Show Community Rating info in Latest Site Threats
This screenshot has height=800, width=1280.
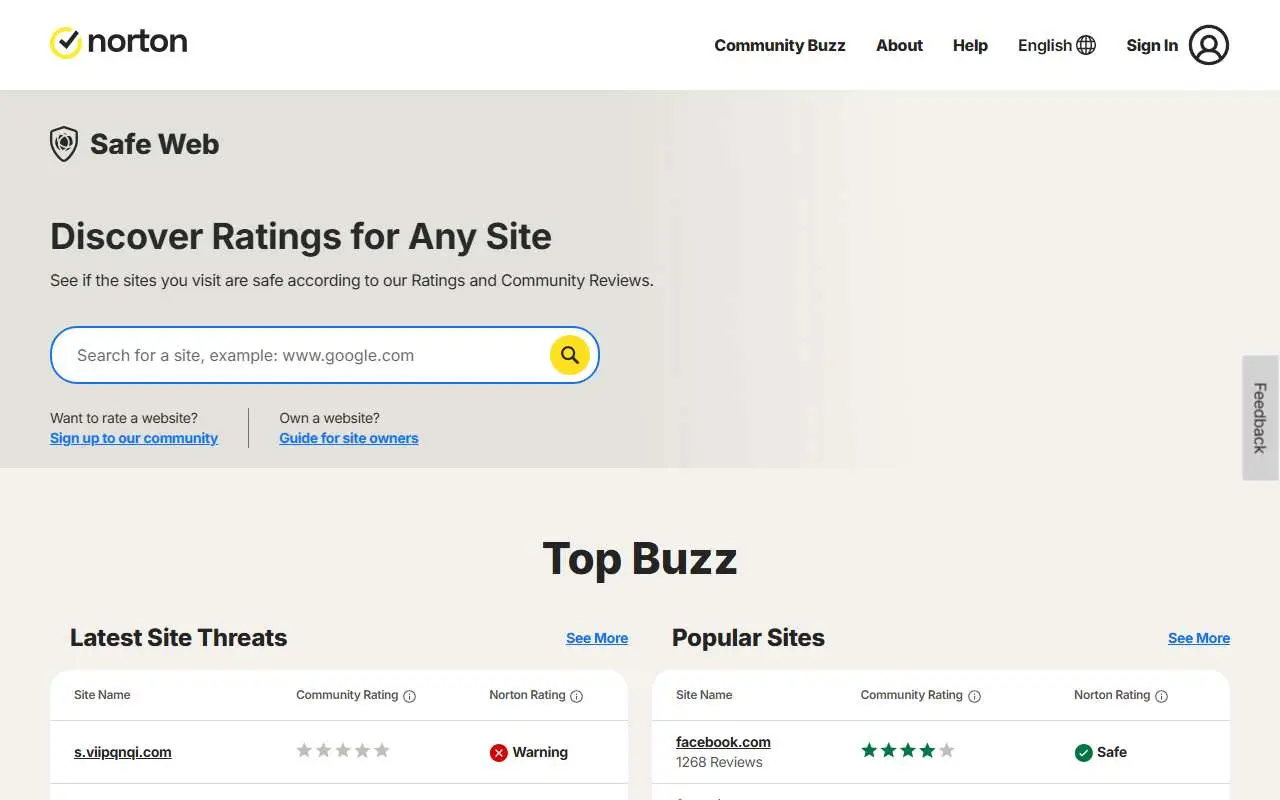click(x=409, y=696)
